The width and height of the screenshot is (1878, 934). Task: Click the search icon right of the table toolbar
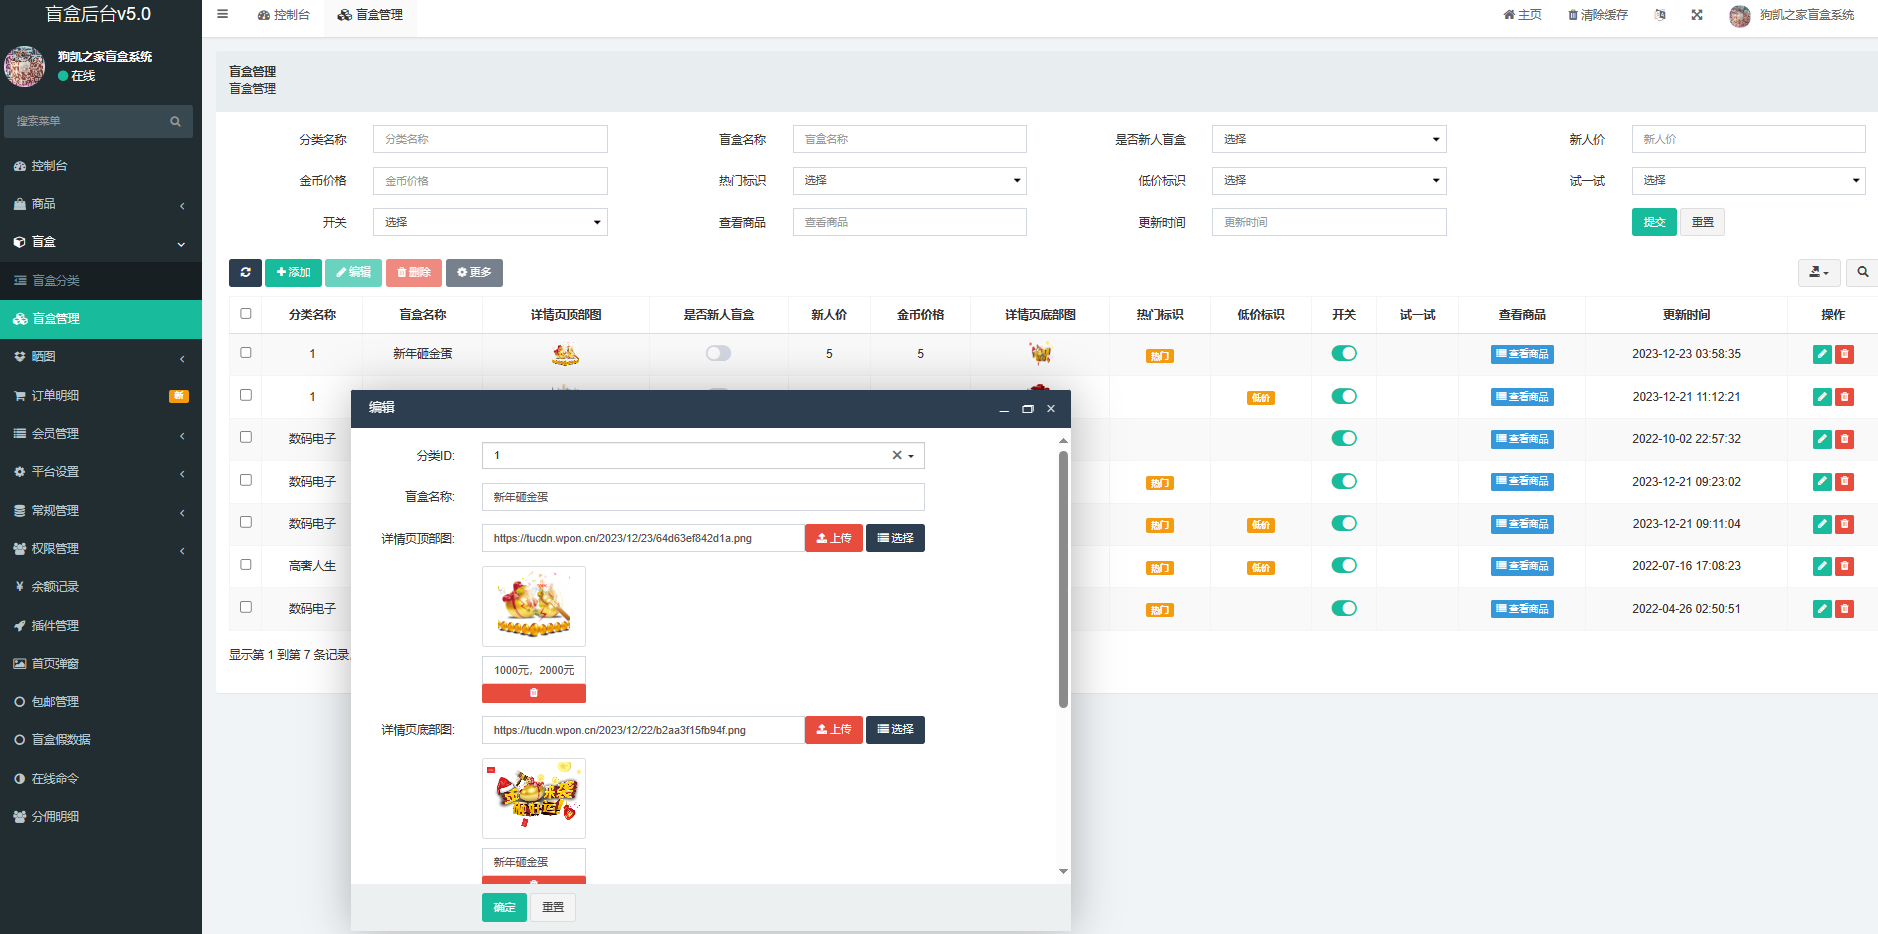1862,272
